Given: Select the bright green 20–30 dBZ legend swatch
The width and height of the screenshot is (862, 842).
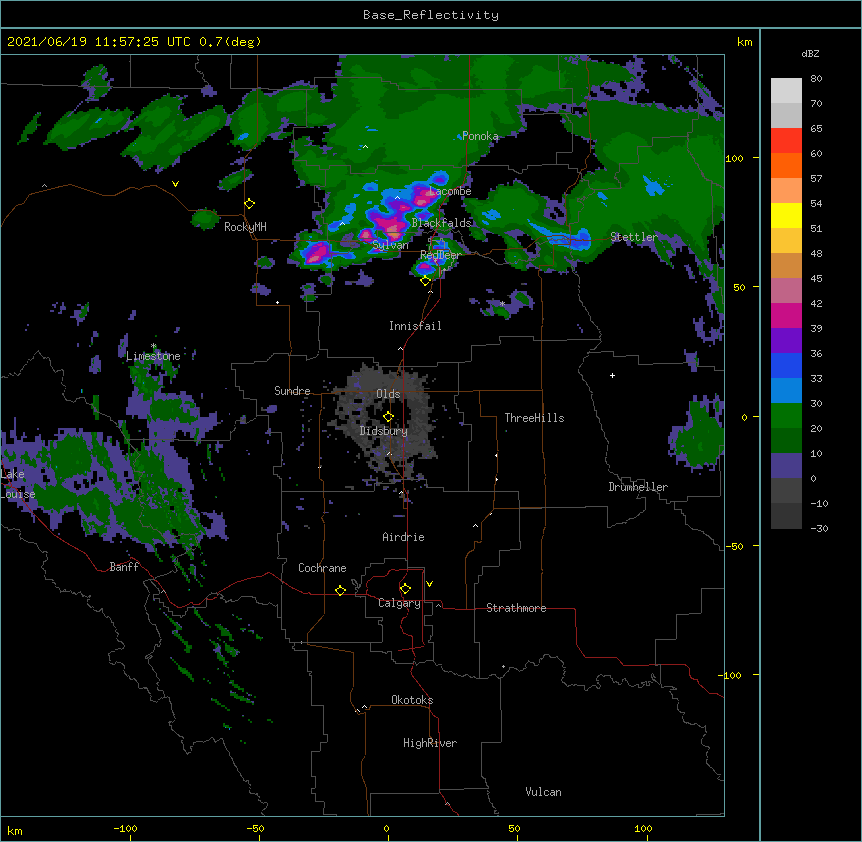Looking at the screenshot, I should point(786,416).
